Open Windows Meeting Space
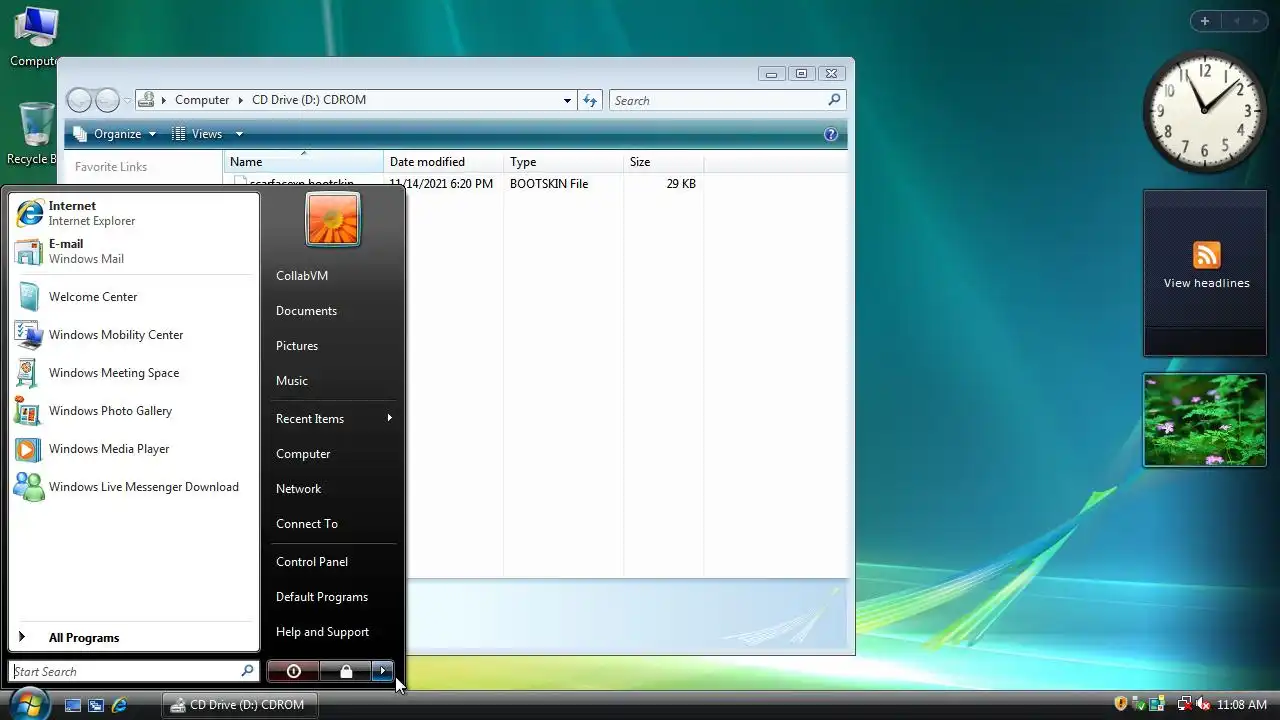Screen dimensions: 1280x720 pyautogui.click(x=132, y=373)
